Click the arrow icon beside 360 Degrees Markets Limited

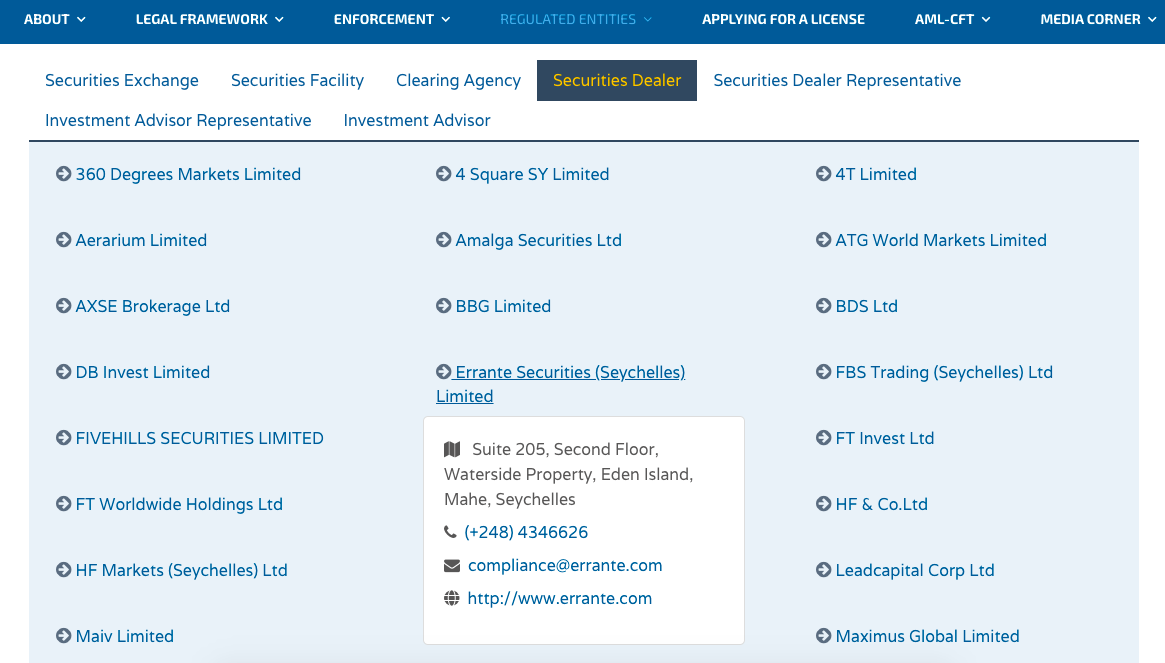click(x=62, y=174)
